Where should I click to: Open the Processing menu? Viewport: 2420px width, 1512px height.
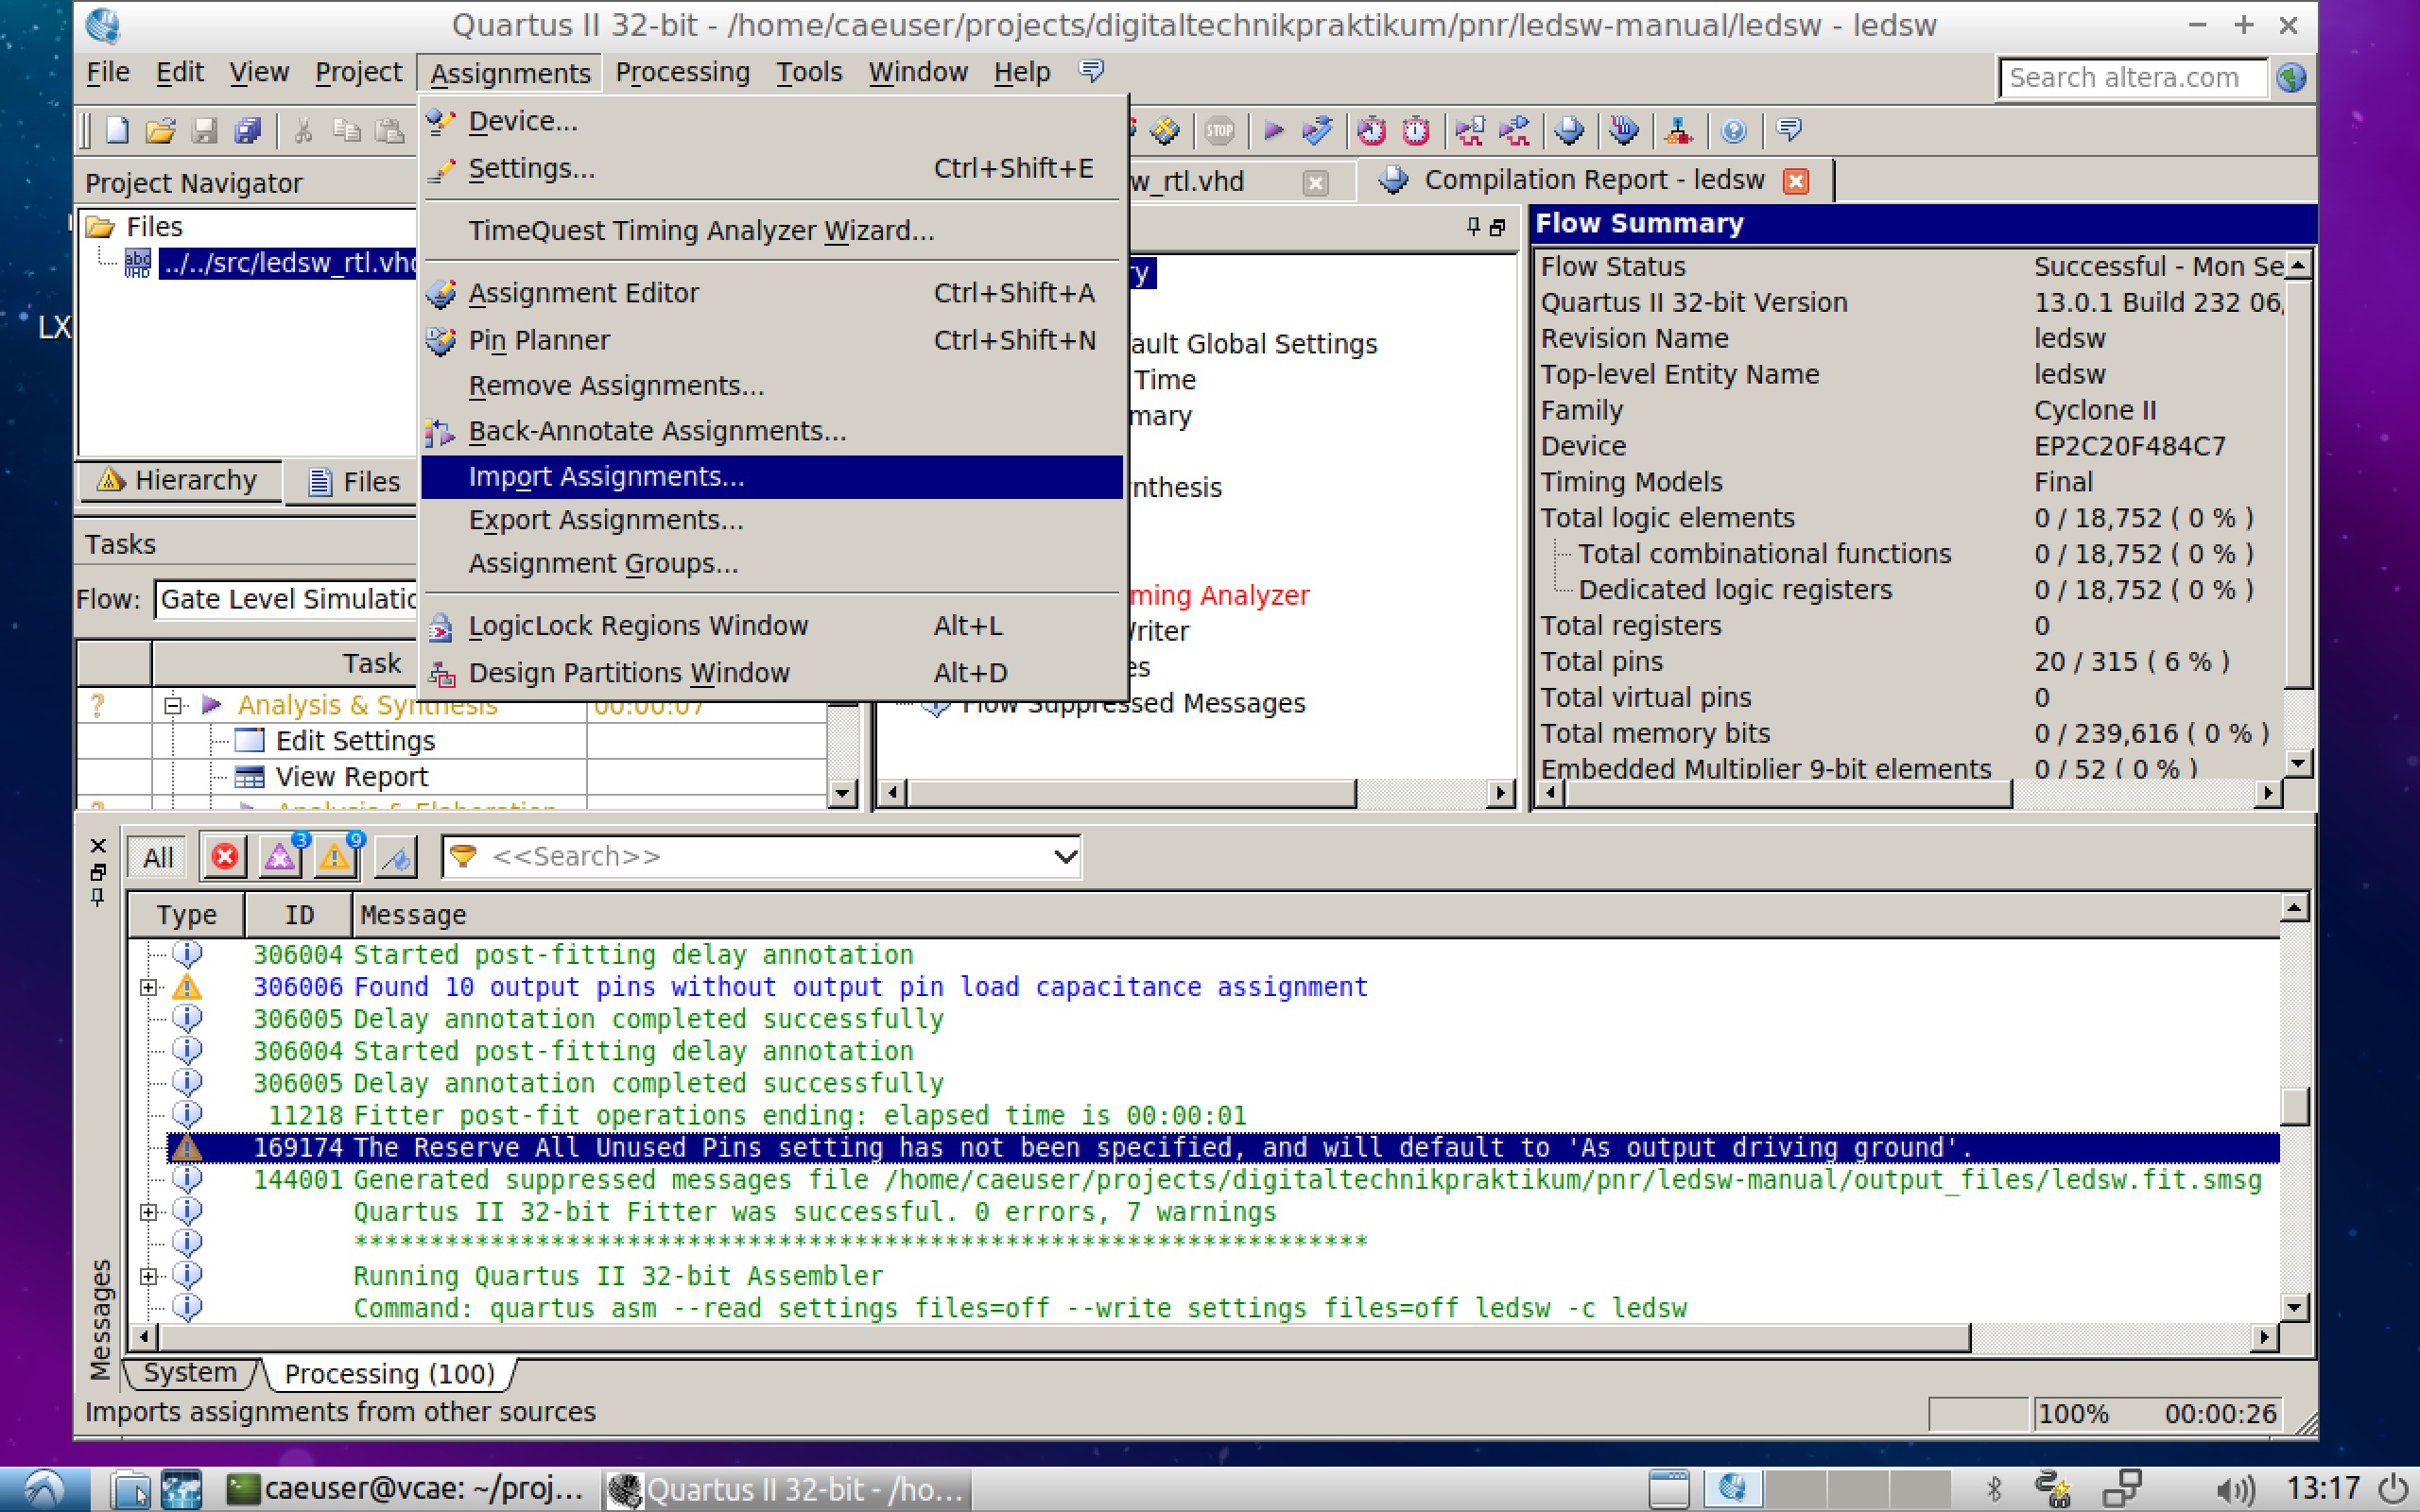tap(682, 72)
